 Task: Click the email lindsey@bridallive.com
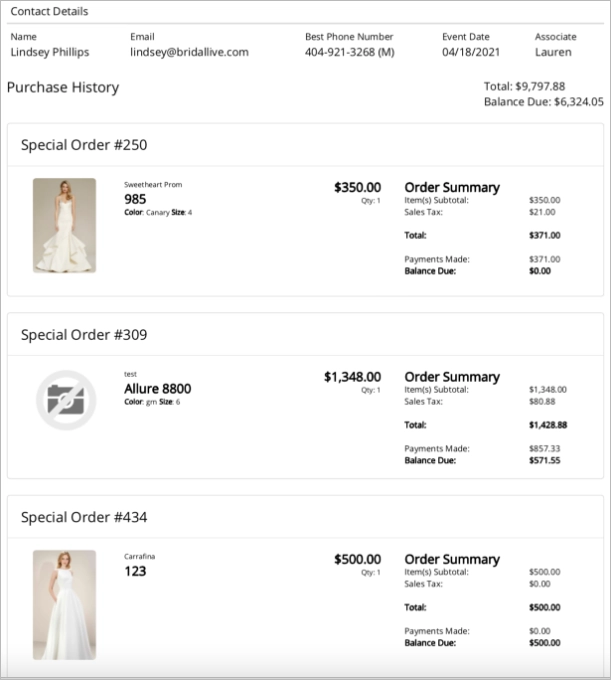click(x=189, y=52)
